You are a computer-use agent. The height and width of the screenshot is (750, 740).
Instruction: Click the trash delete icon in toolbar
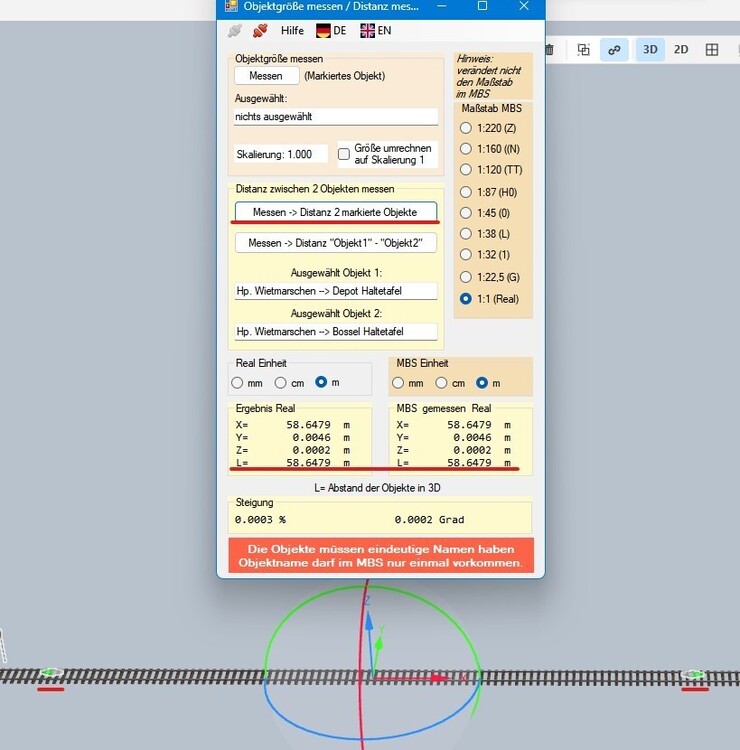point(549,49)
